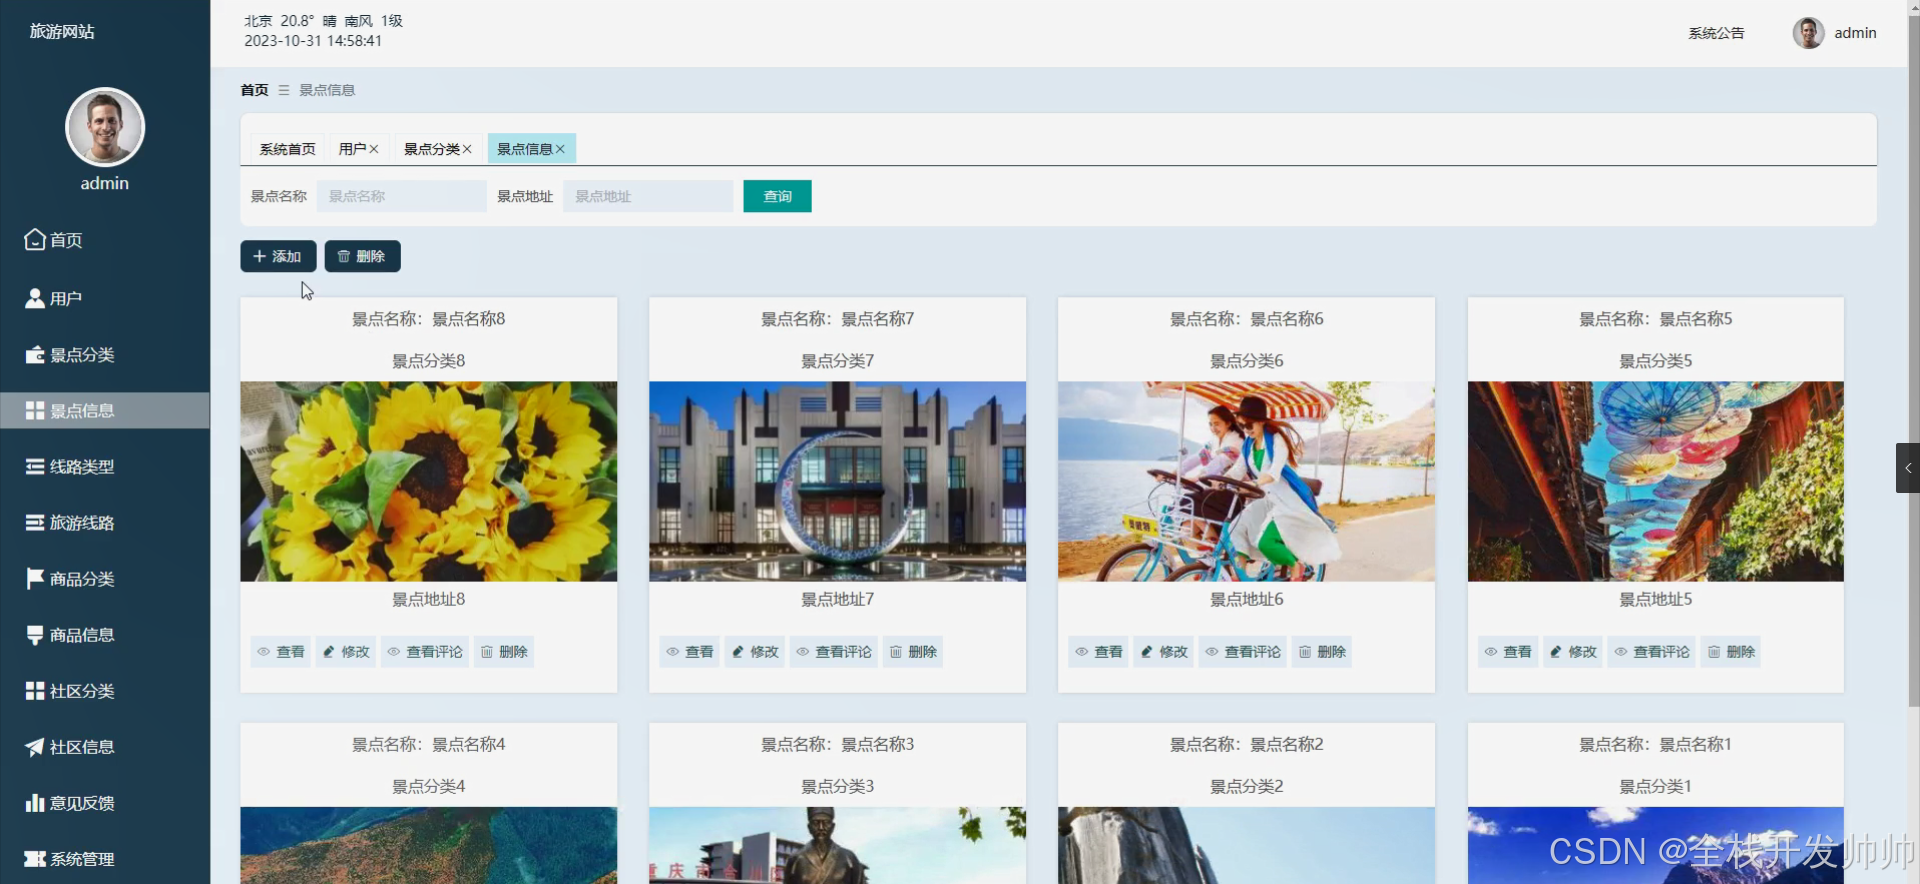Switch to the 景点信息 tab
The width and height of the screenshot is (1920, 884).
pyautogui.click(x=524, y=149)
